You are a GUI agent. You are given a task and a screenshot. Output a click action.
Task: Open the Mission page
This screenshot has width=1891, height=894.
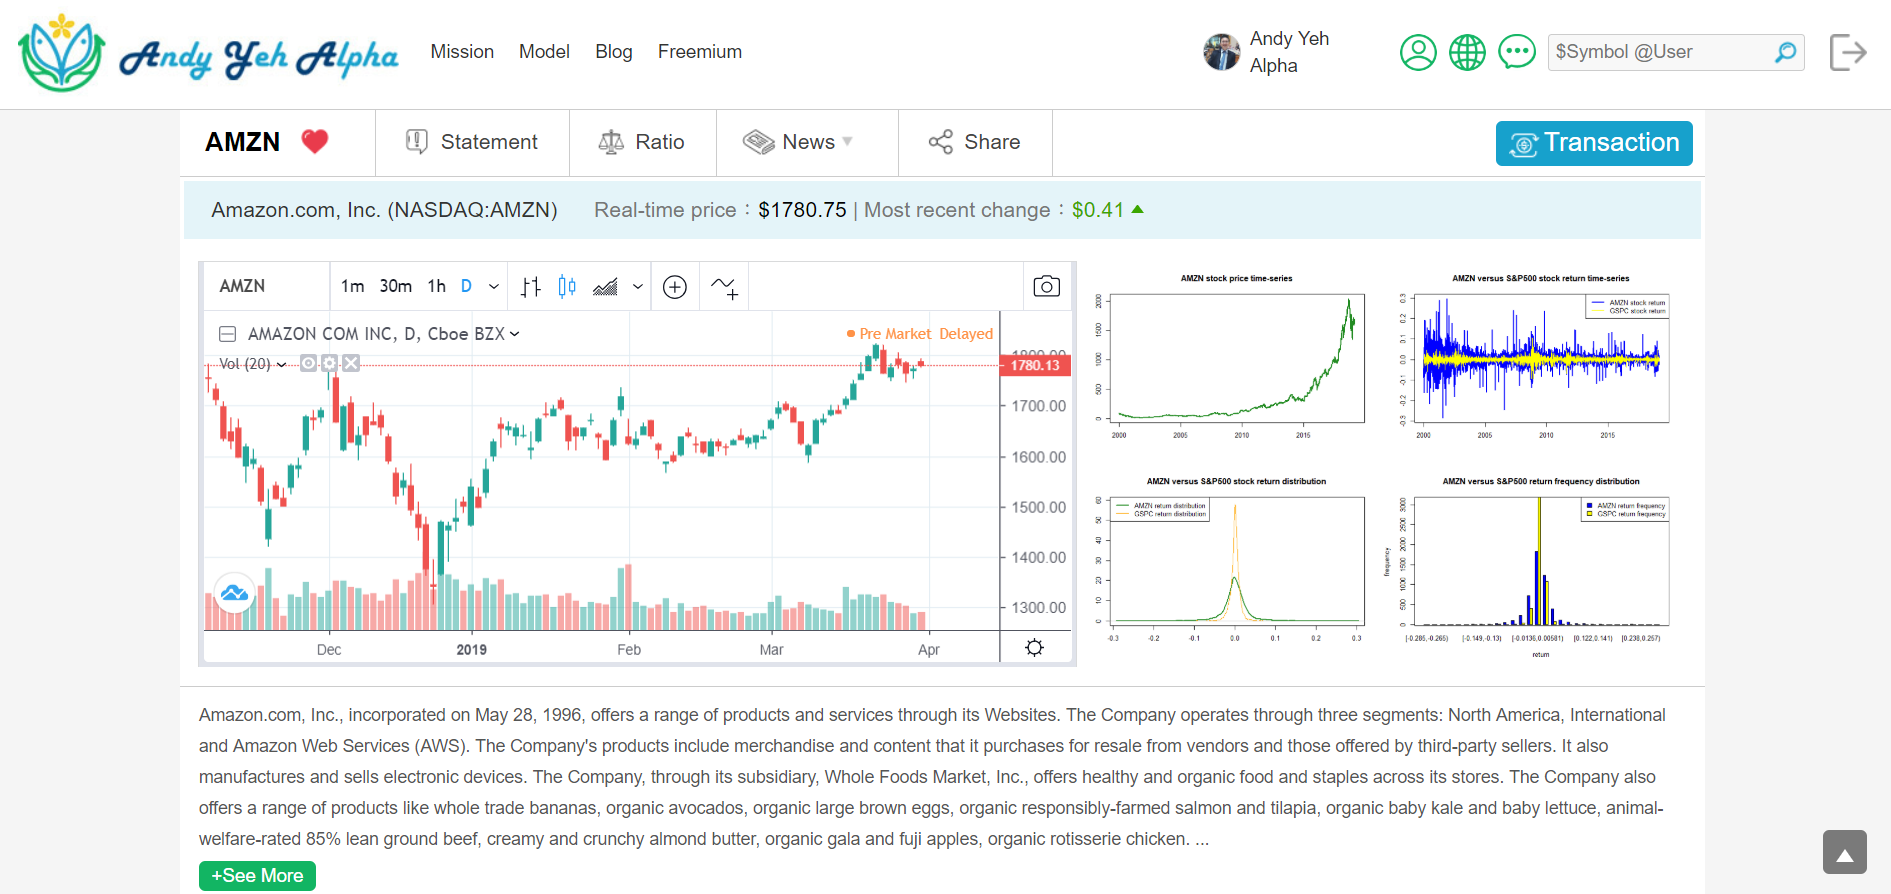click(462, 52)
